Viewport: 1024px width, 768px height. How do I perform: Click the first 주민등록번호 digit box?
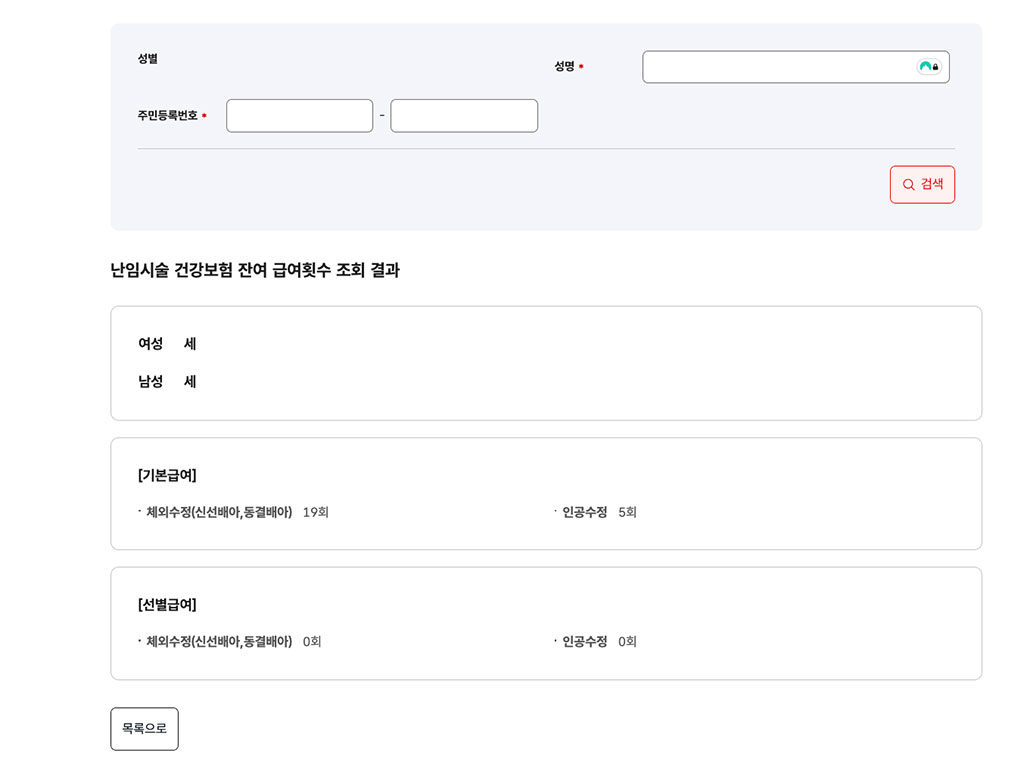pyautogui.click(x=299, y=115)
